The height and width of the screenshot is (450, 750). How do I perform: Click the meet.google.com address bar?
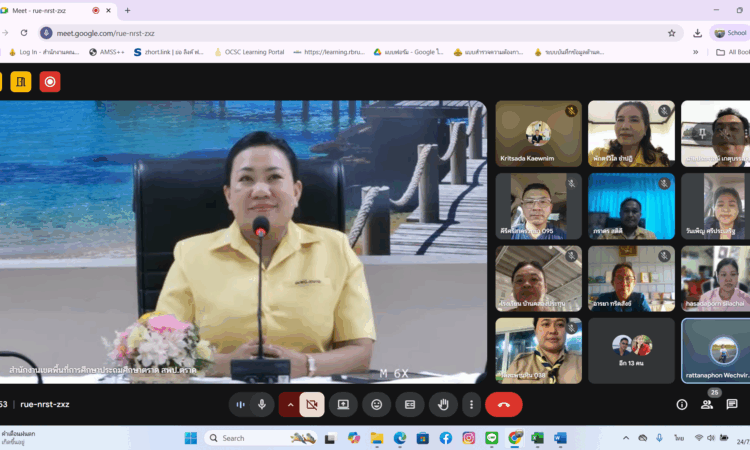359,33
